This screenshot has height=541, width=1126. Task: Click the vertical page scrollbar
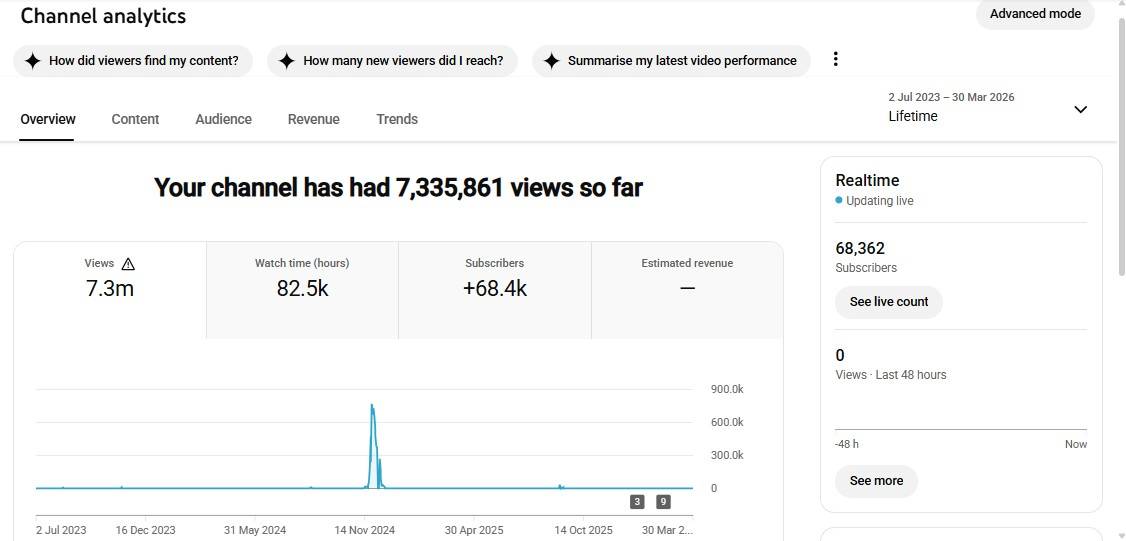1120,150
